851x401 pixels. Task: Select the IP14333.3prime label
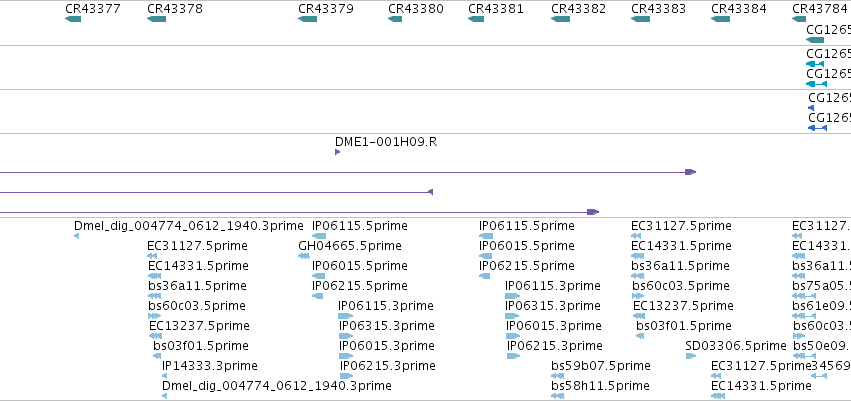click(x=210, y=366)
